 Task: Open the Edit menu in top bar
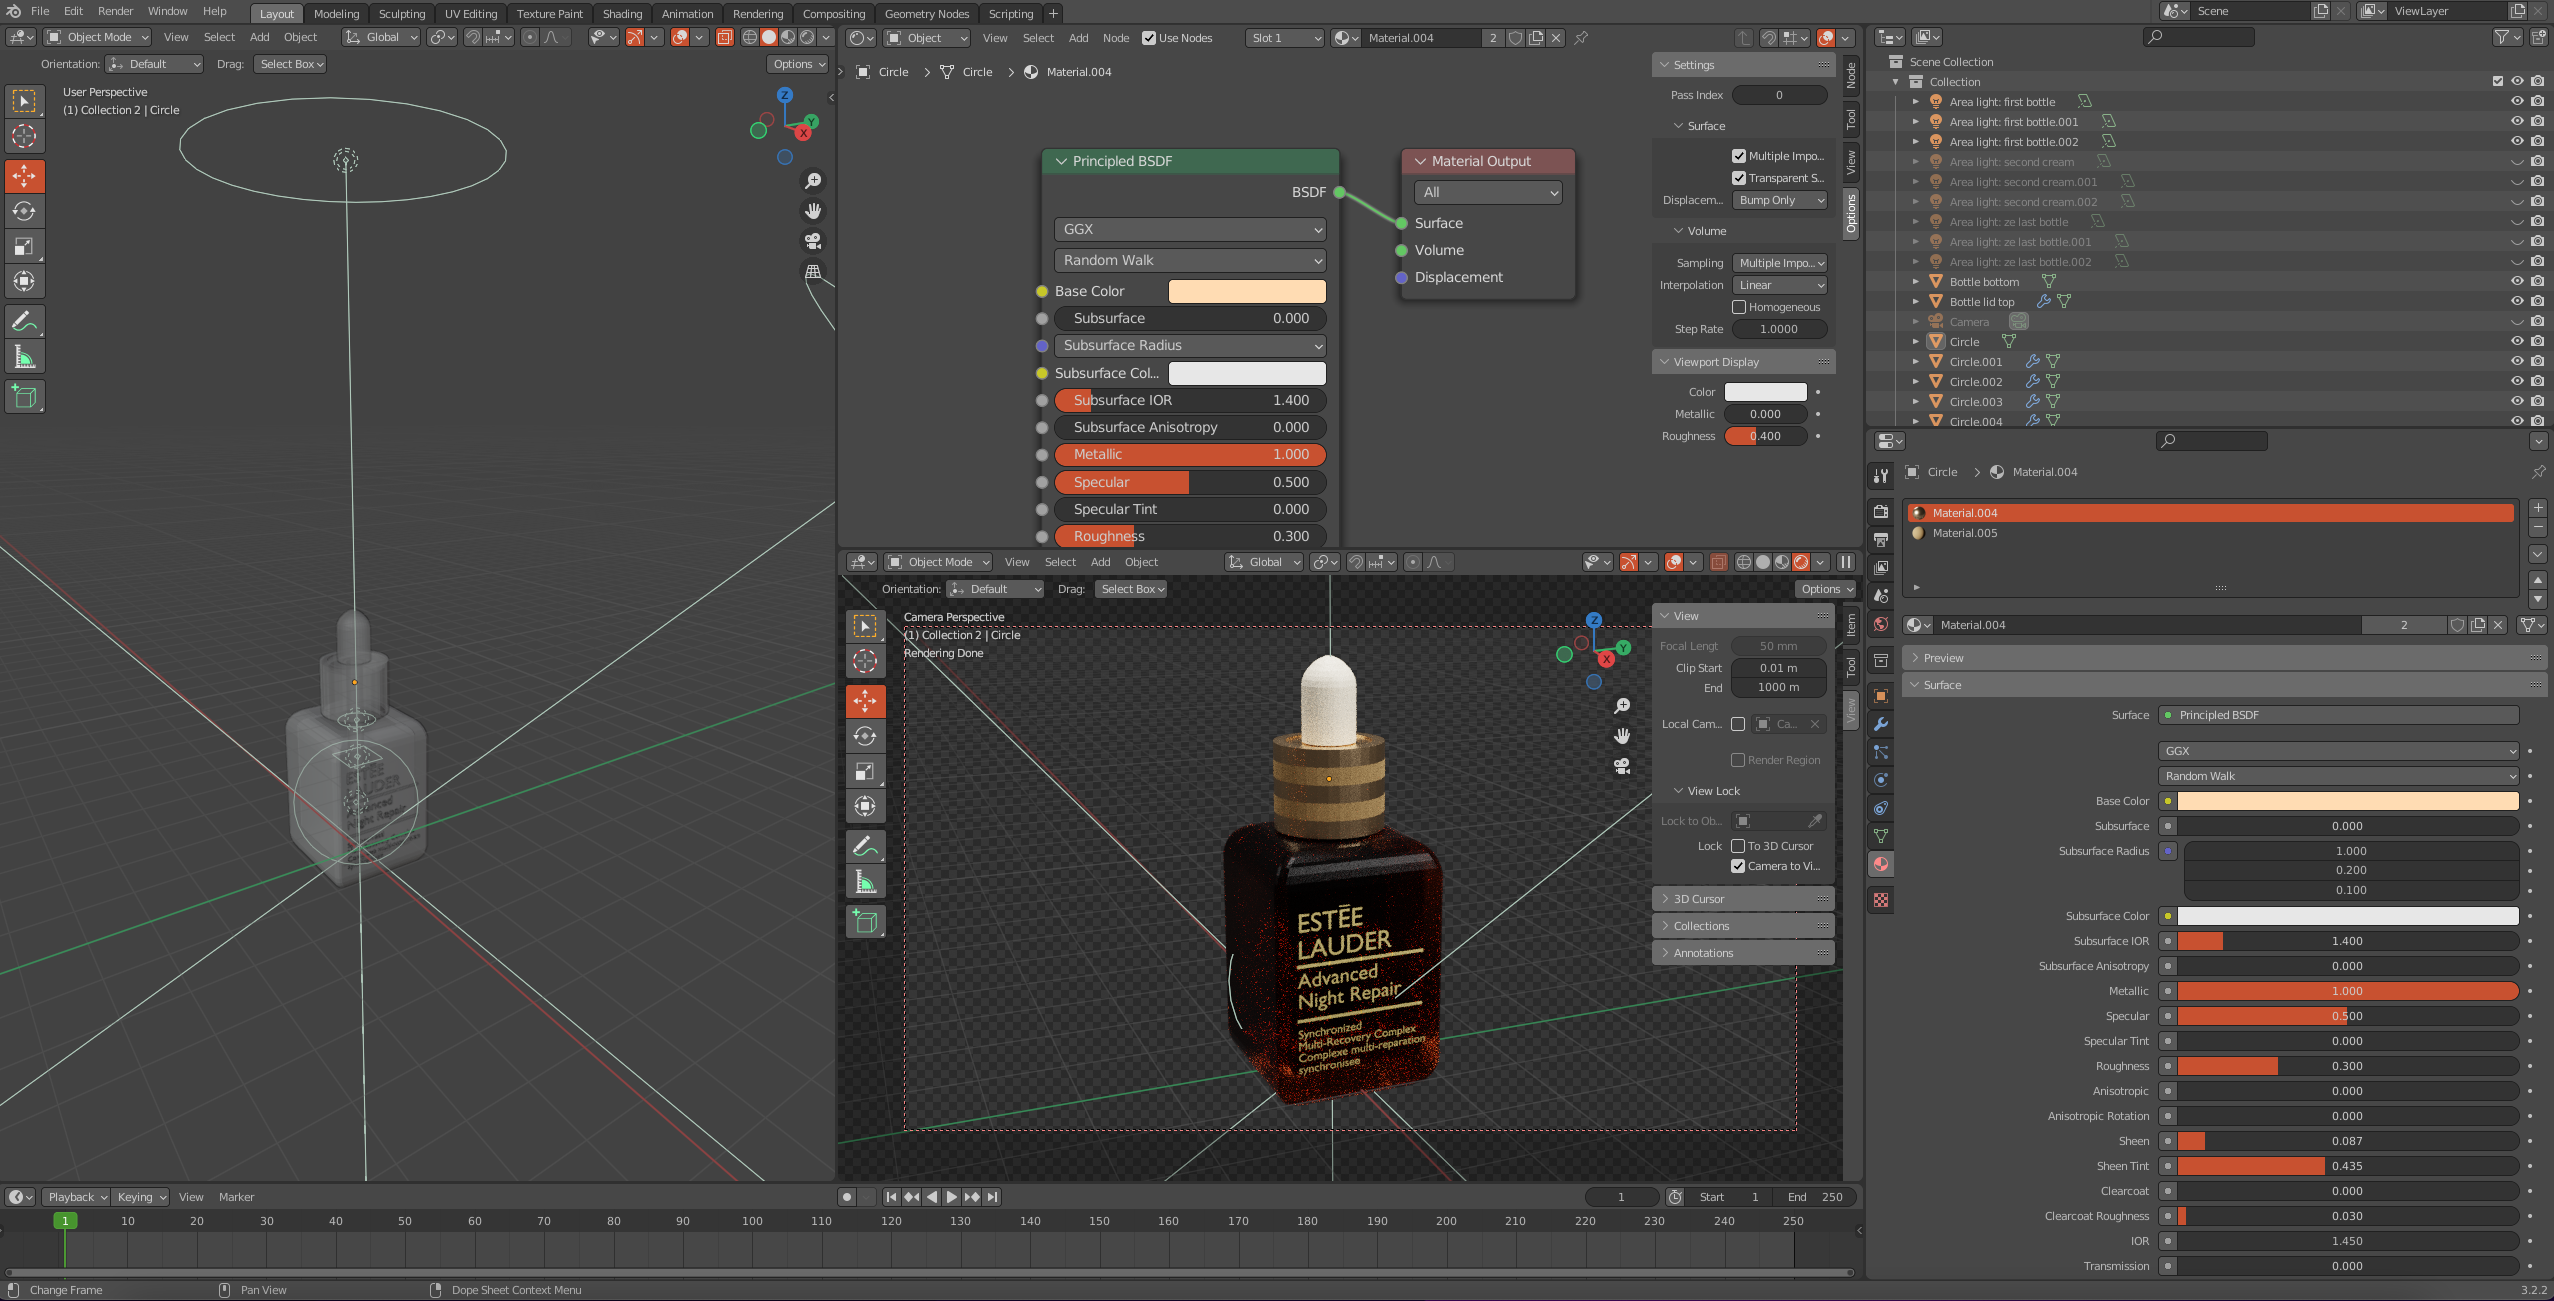73,11
